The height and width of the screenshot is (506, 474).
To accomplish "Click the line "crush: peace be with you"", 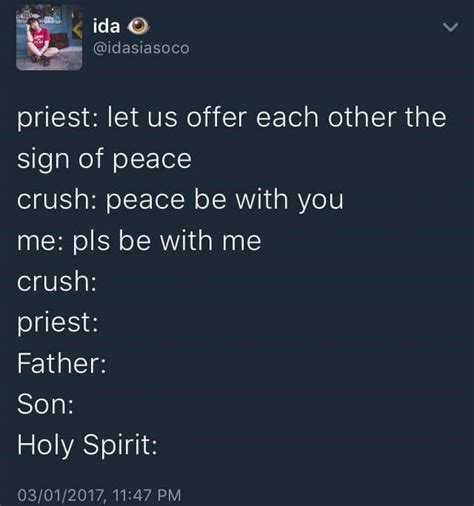I will [180, 200].
